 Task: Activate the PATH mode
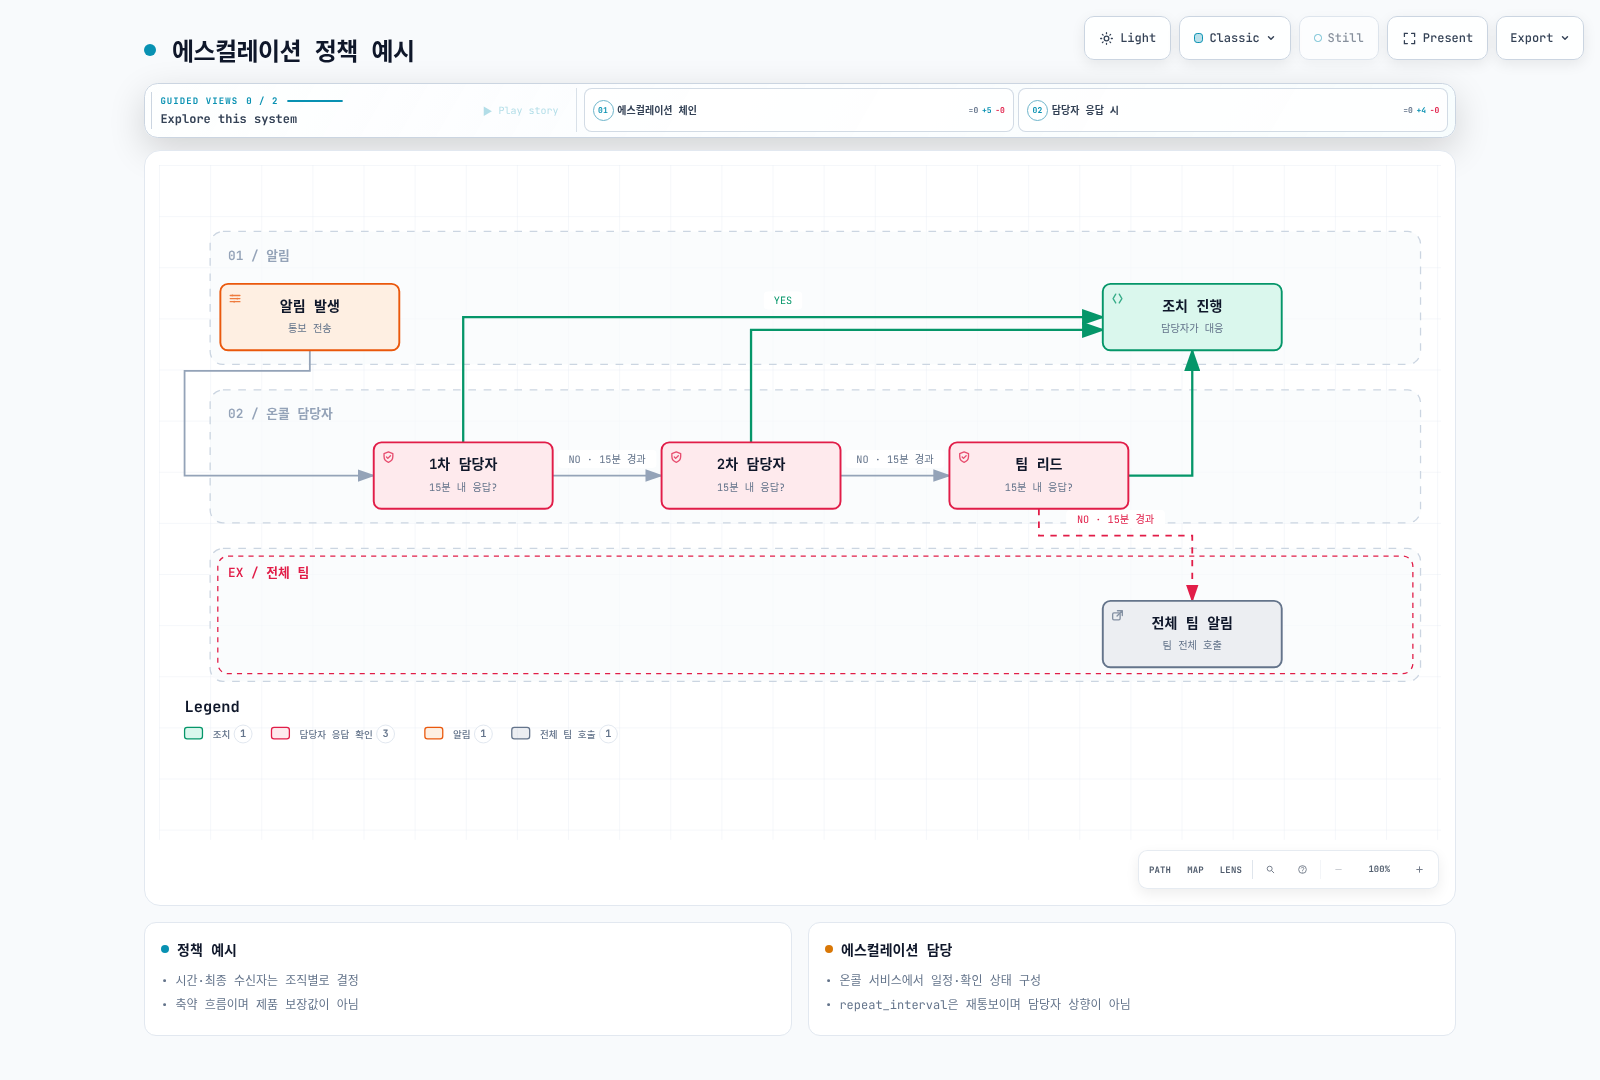1160,870
